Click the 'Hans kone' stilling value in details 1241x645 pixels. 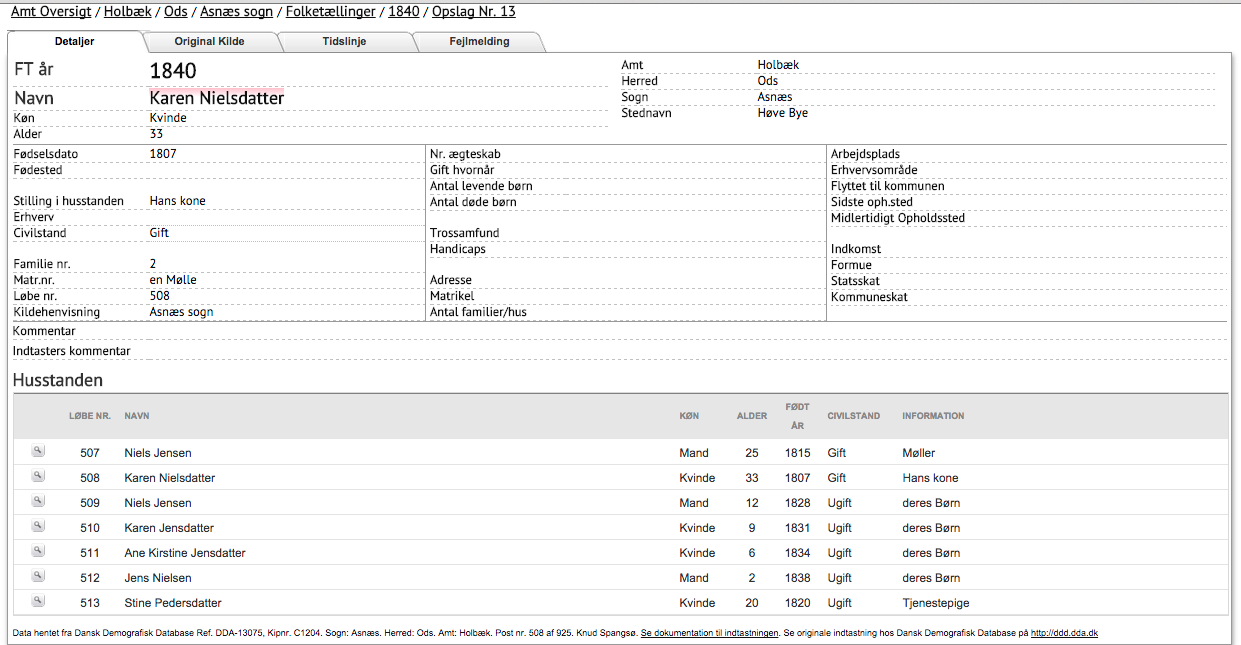[177, 201]
